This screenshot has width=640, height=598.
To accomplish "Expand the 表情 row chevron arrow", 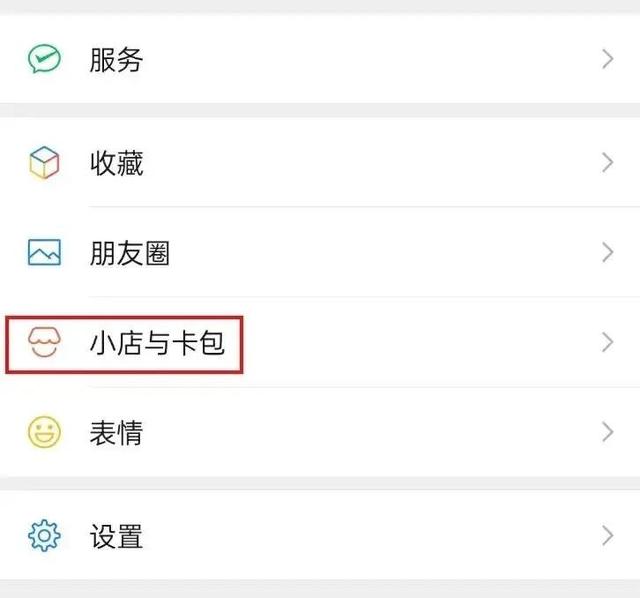I will click(x=607, y=433).
